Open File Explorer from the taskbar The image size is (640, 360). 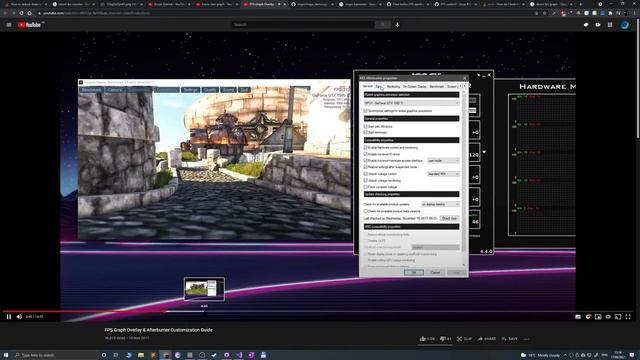141,355
